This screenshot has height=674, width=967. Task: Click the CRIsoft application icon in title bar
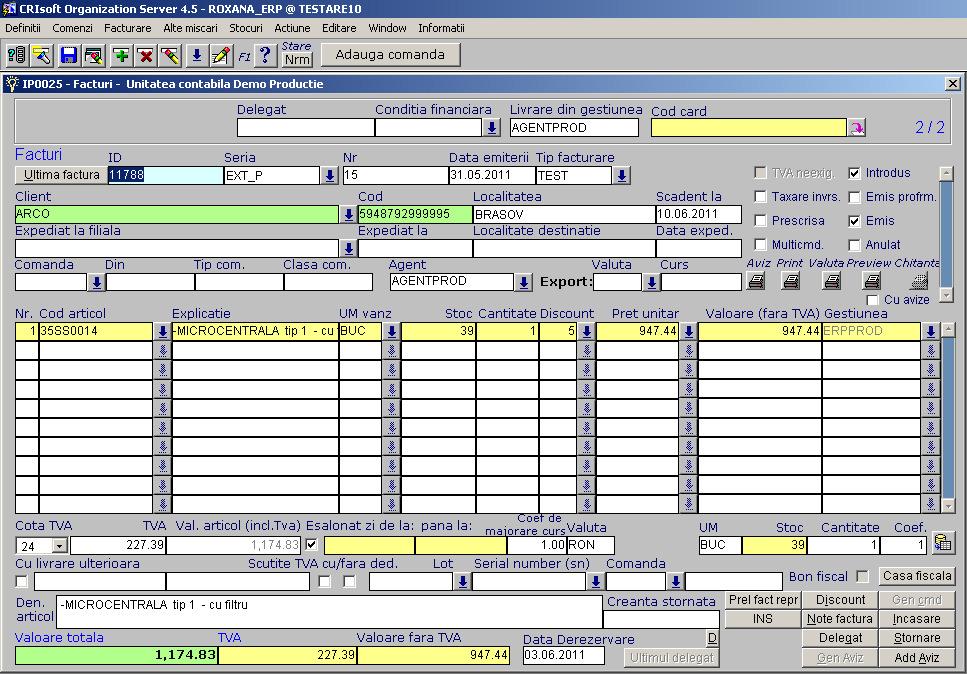[9, 9]
